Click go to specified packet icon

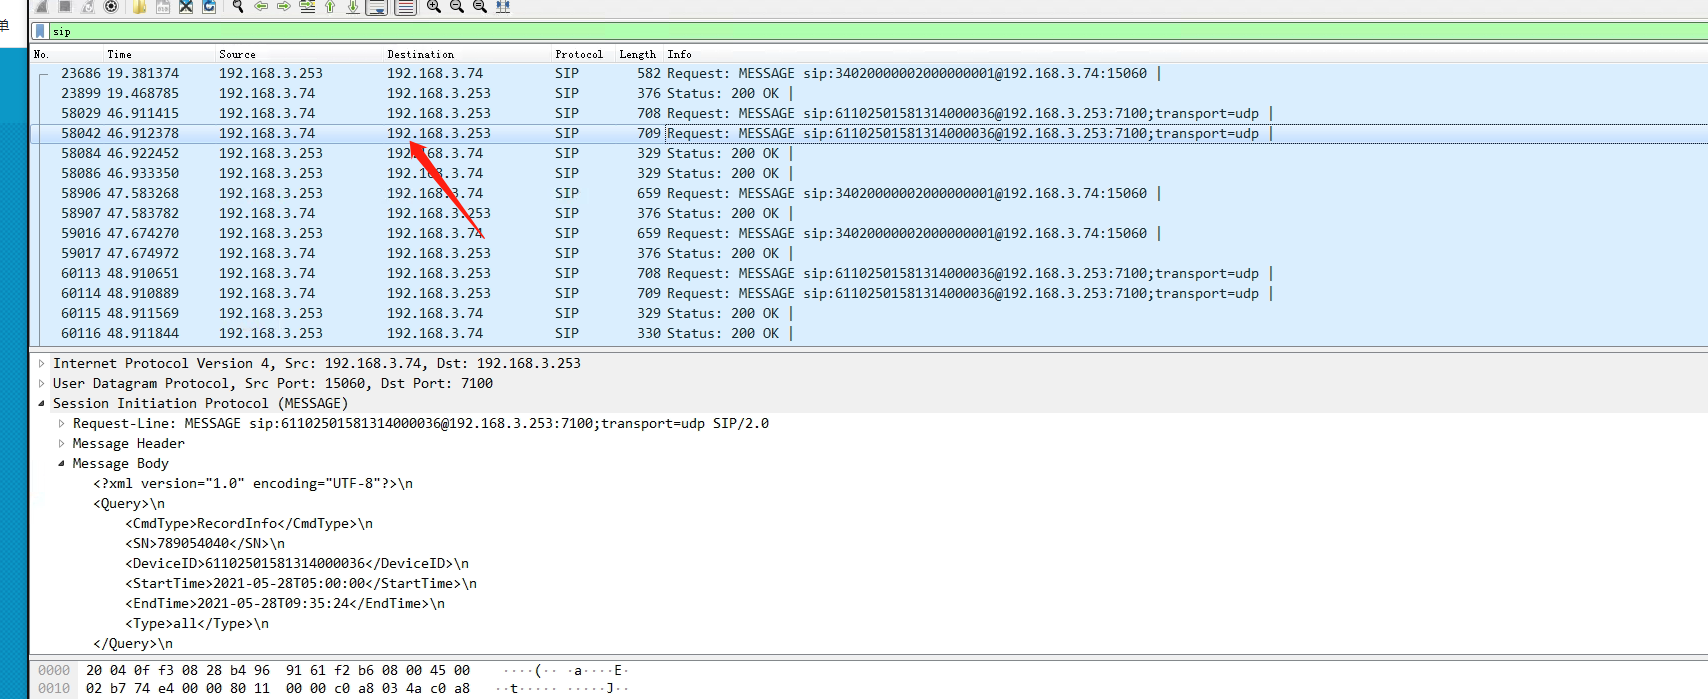[307, 6]
